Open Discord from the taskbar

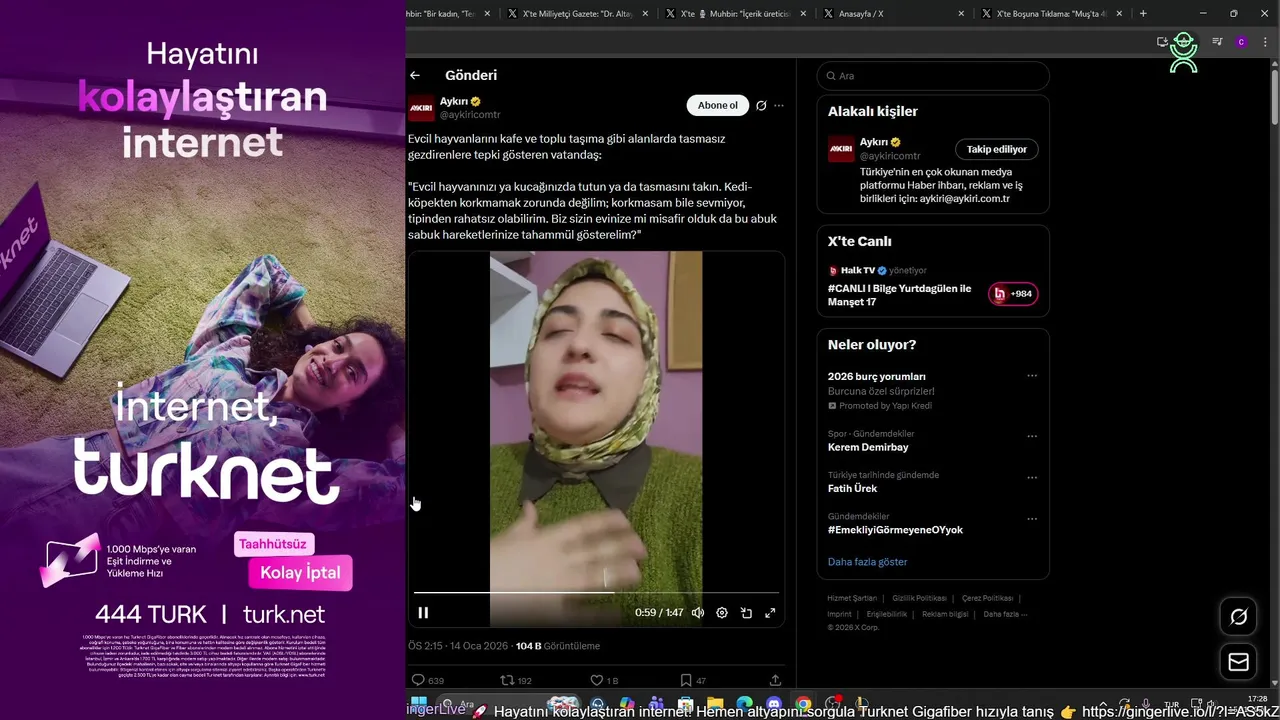(773, 704)
